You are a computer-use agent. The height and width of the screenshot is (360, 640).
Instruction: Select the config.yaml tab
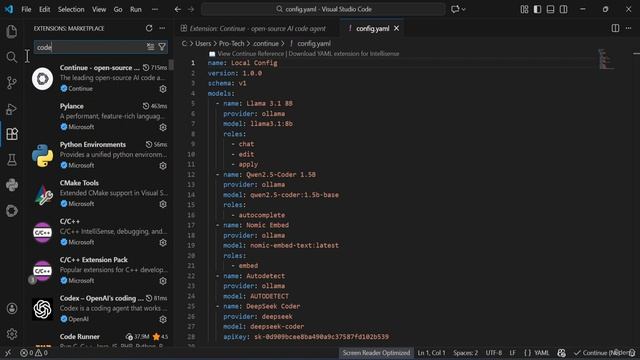(372, 28)
